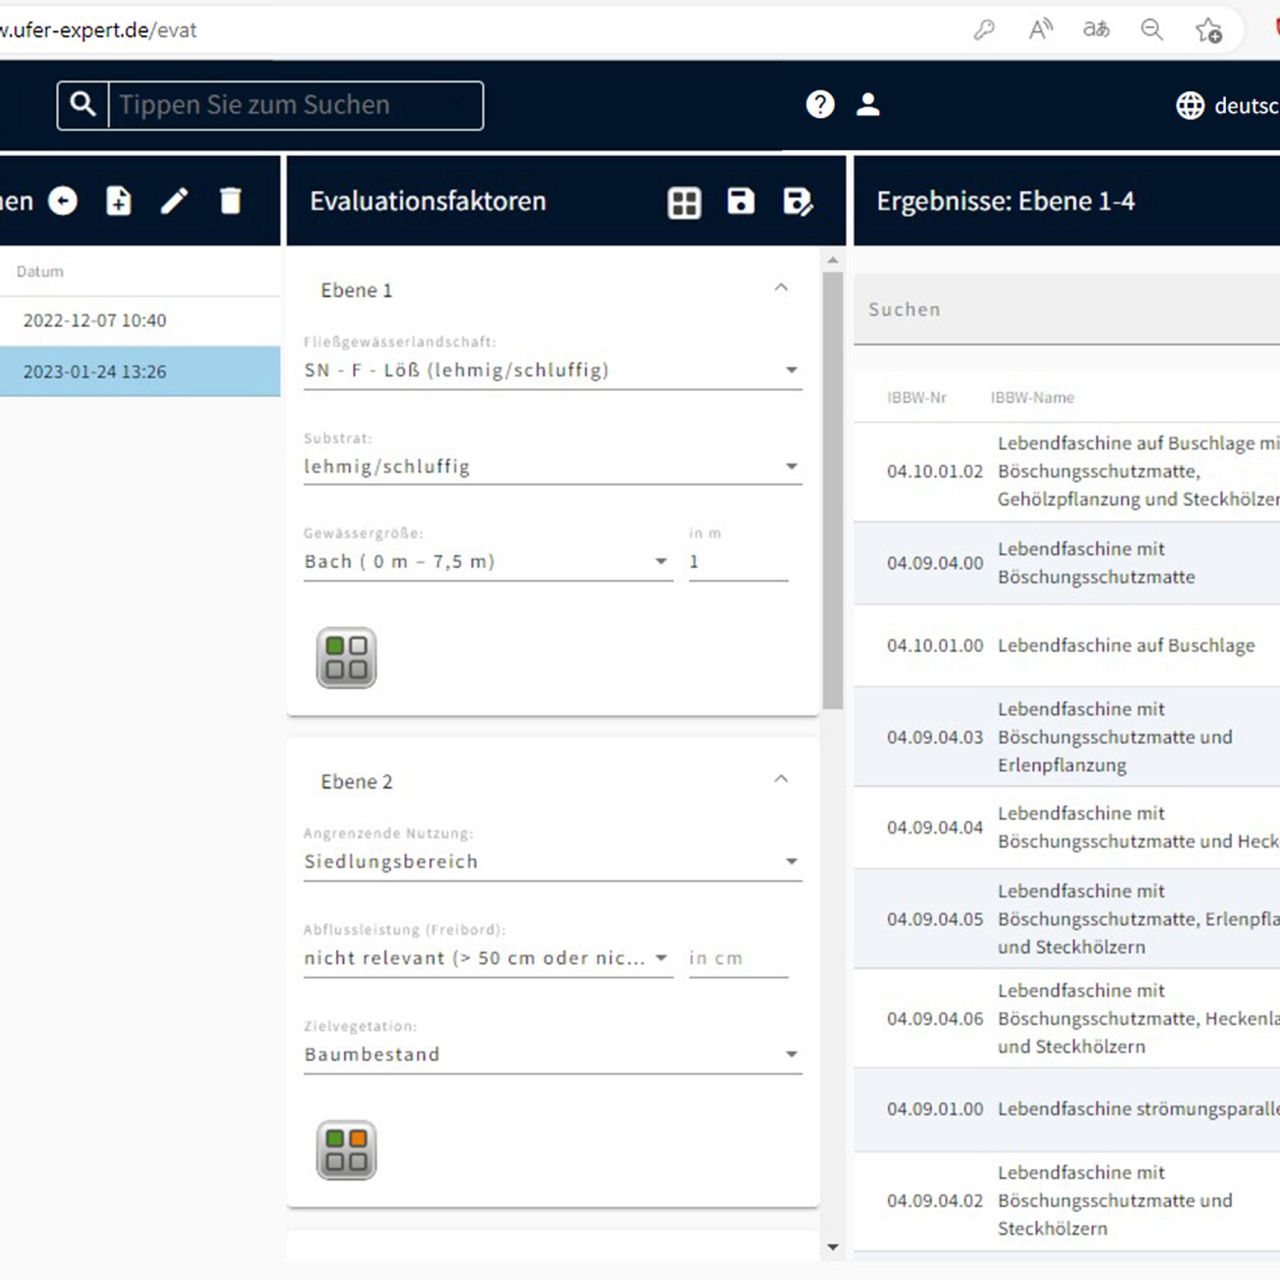Click the Suchen field in results panel

pos(1060,310)
